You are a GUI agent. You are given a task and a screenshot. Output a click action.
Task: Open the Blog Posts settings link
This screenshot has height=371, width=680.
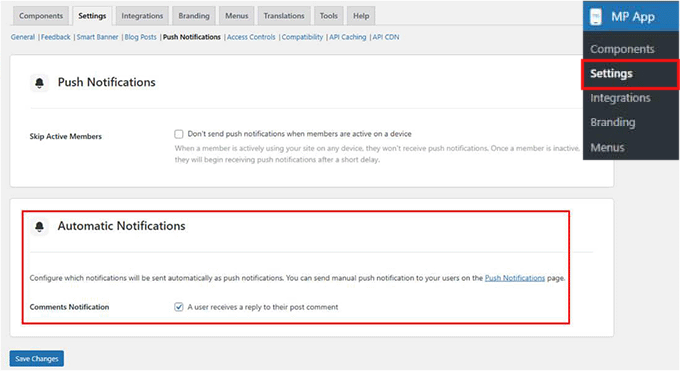pos(141,37)
